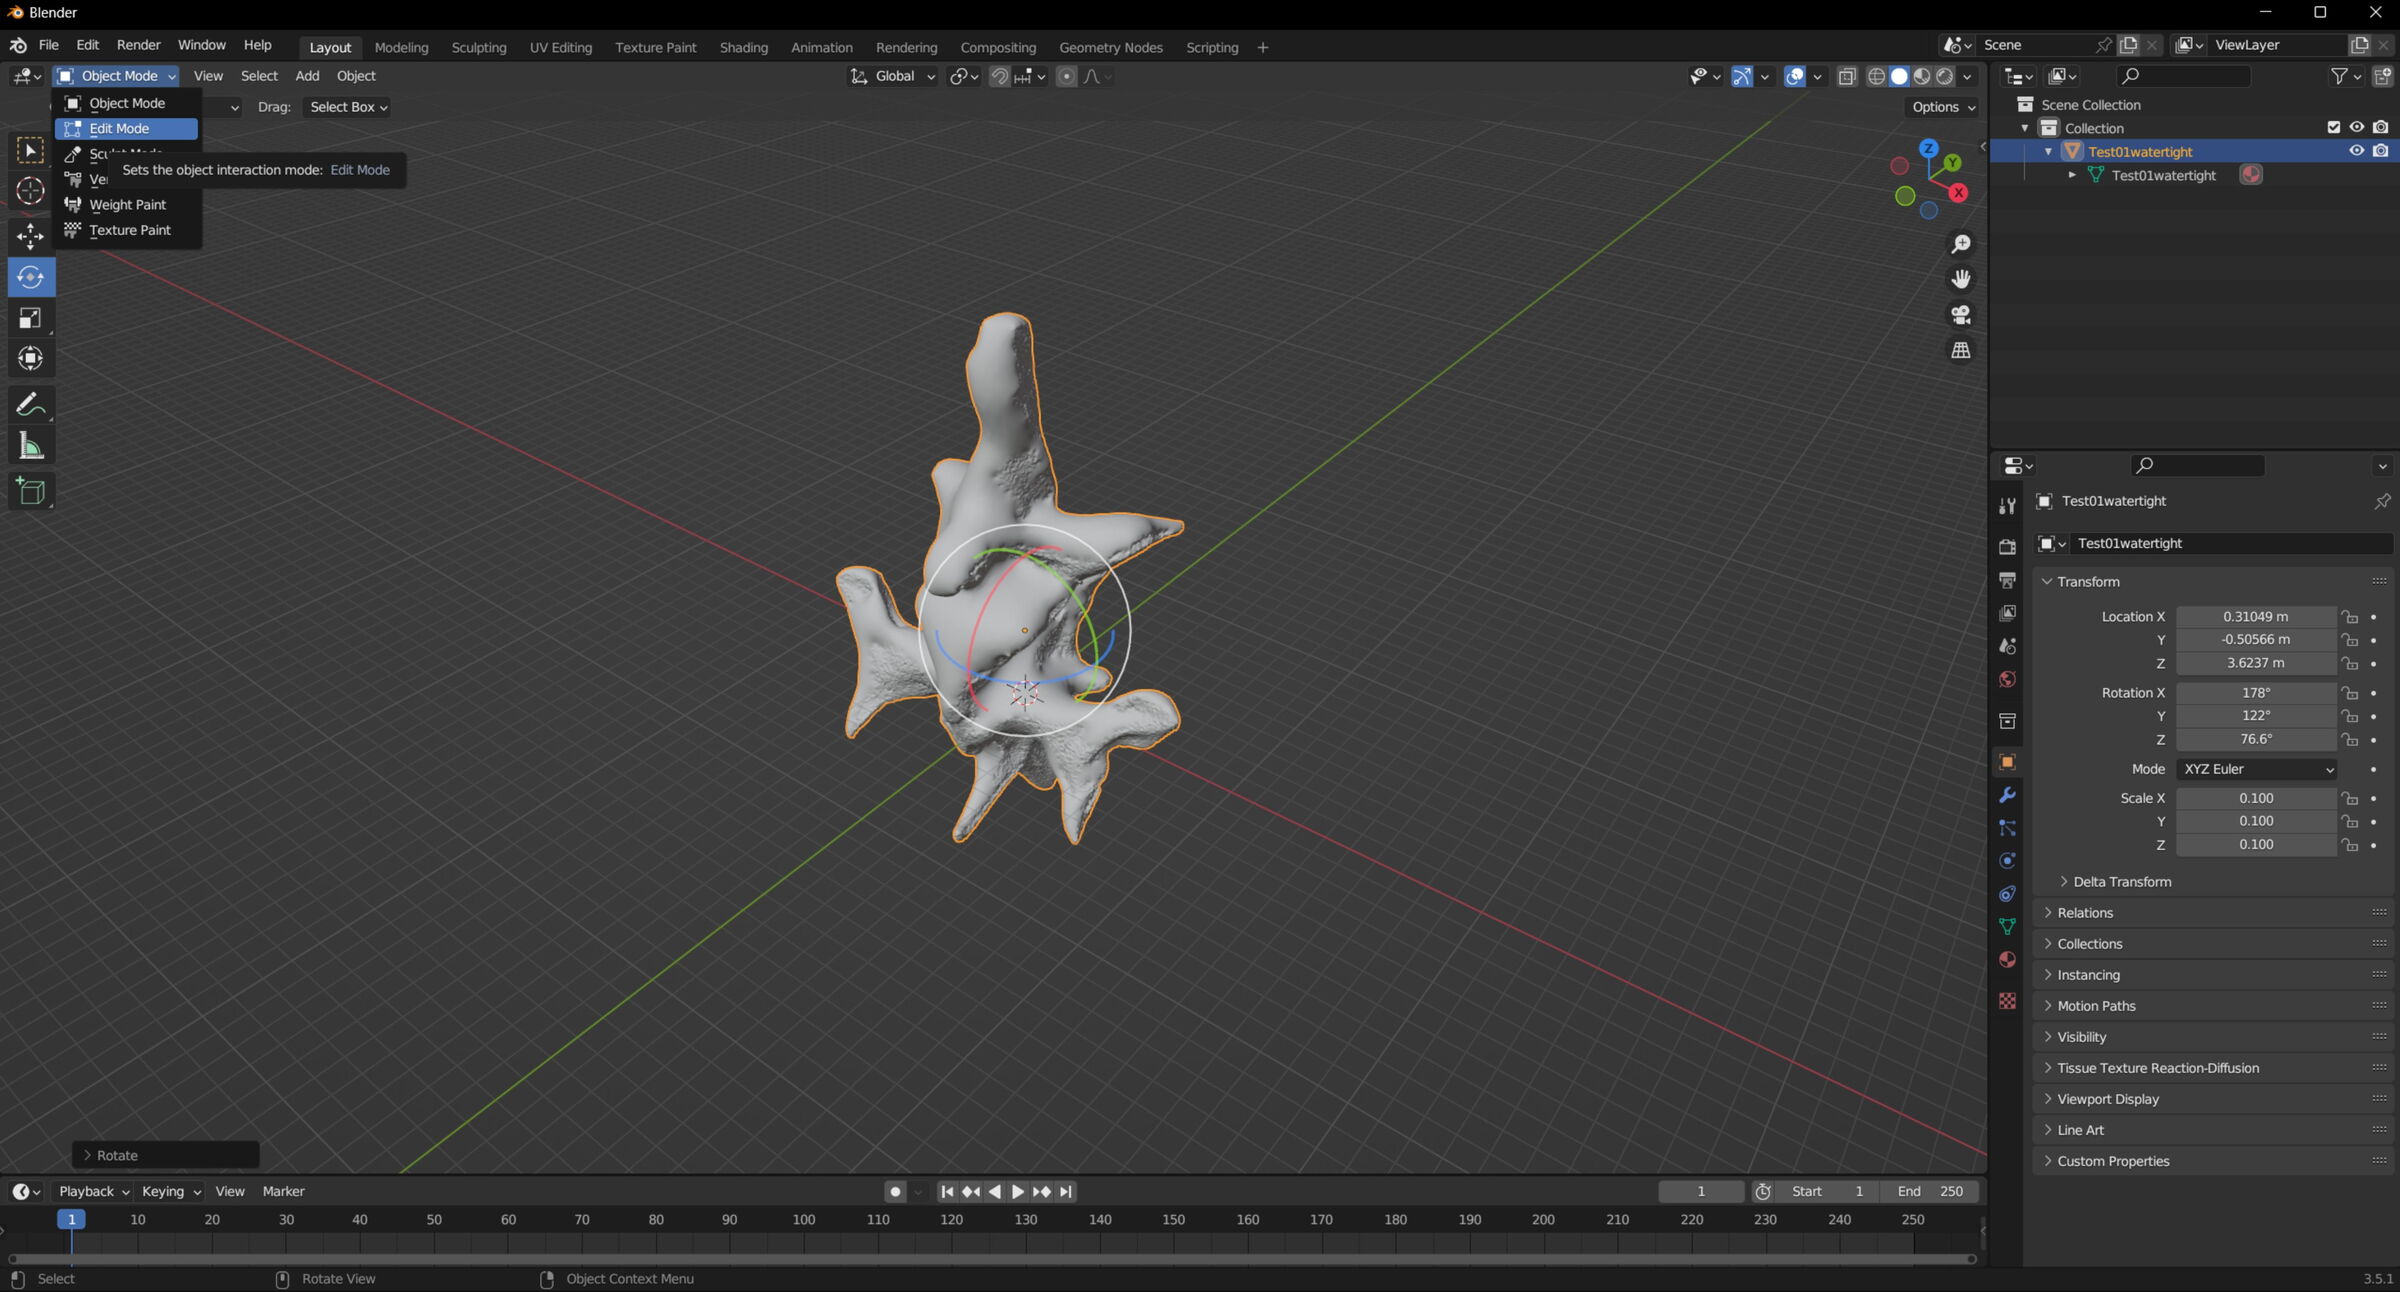Image resolution: width=2400 pixels, height=1292 pixels.
Task: Open the Texture properties checker tab
Action: tap(2007, 1001)
